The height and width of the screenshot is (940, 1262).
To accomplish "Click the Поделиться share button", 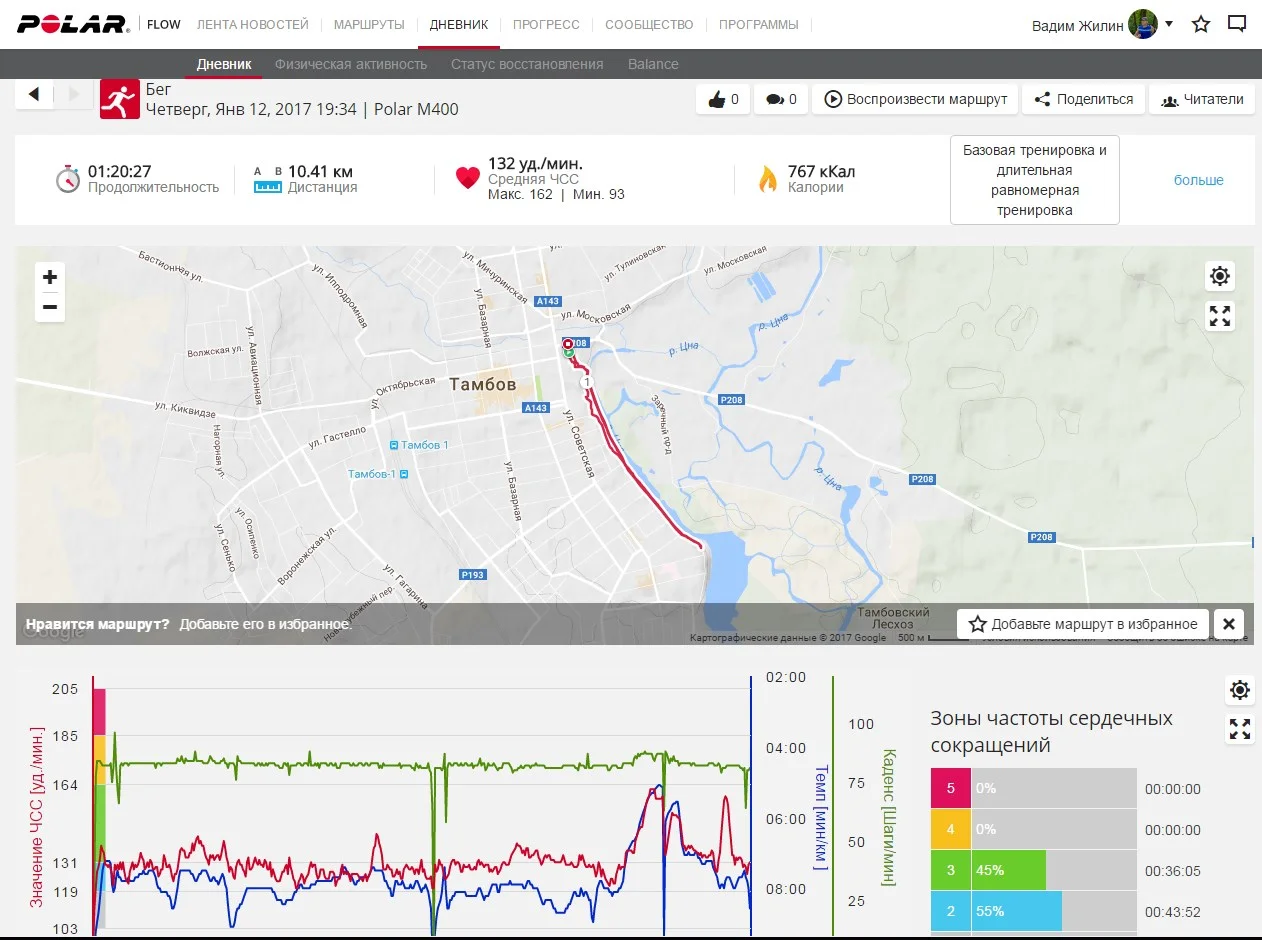I will [x=1084, y=99].
